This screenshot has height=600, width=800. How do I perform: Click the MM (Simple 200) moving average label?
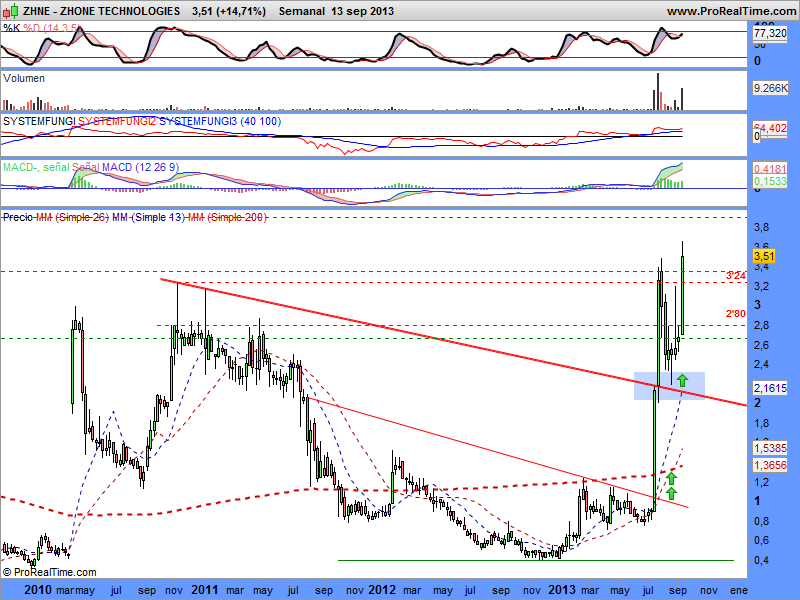pos(227,217)
